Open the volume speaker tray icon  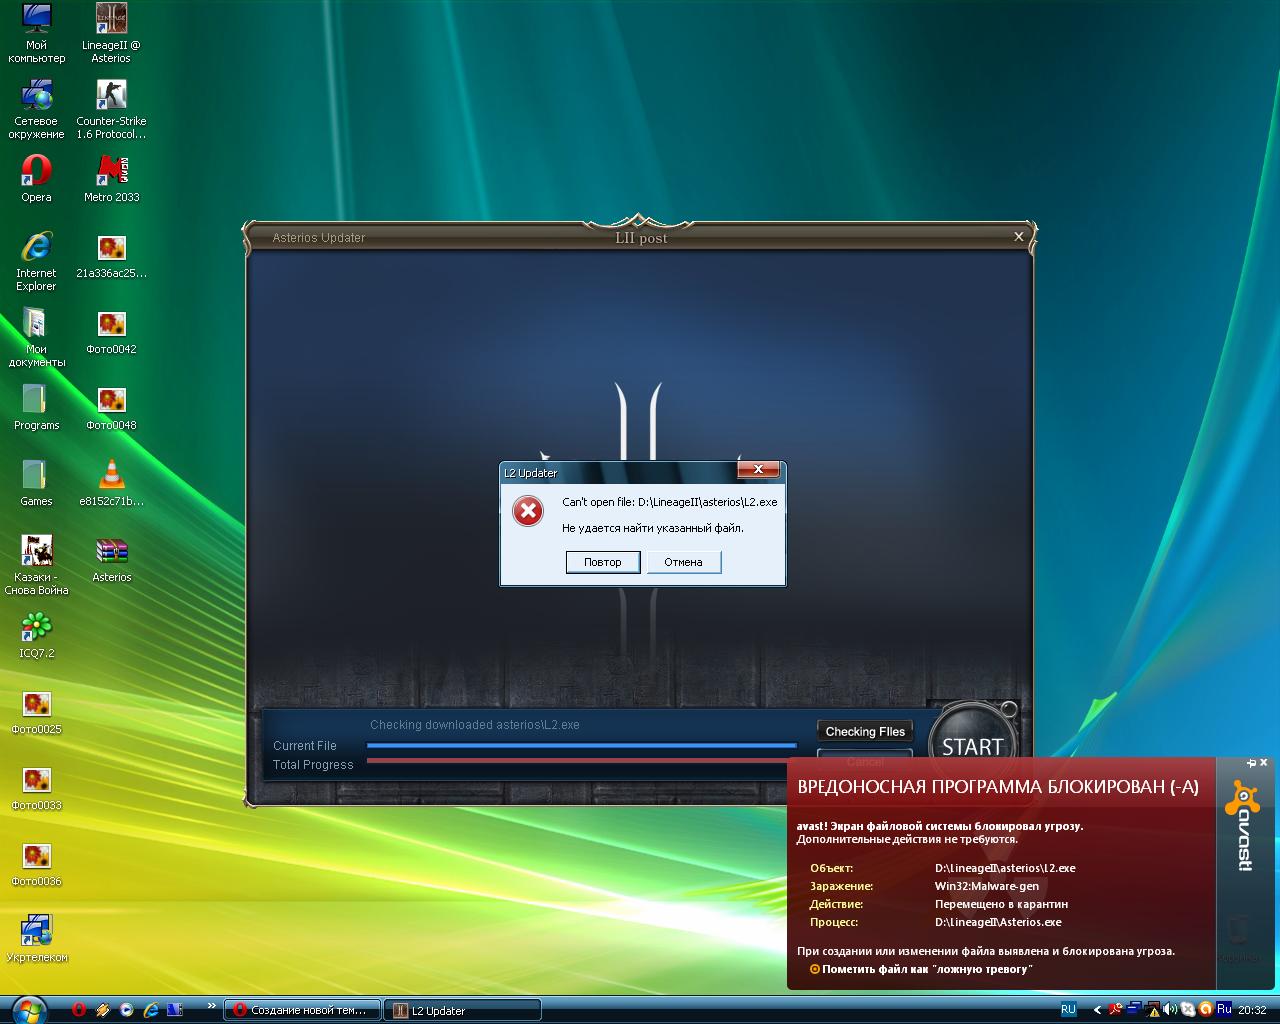(x=1170, y=1010)
